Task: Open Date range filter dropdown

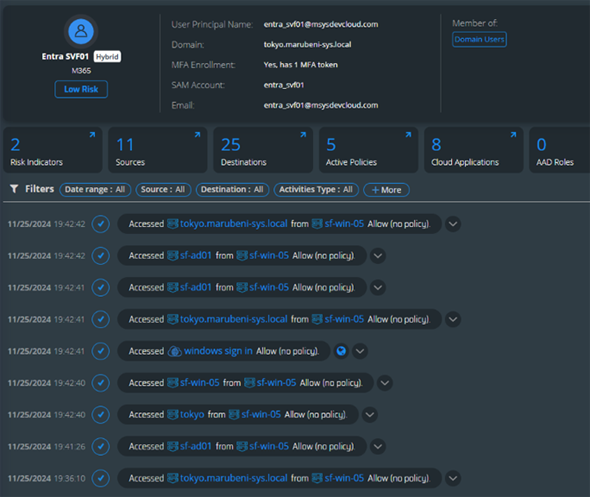Action: 95,190
